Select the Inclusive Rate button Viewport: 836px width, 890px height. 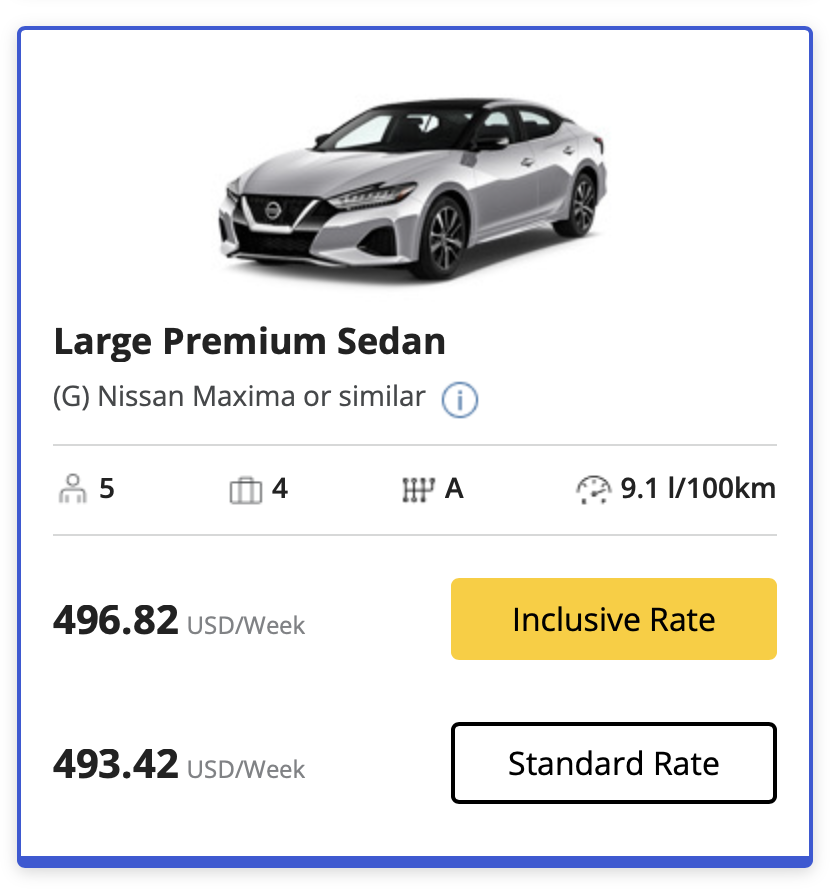(613, 619)
